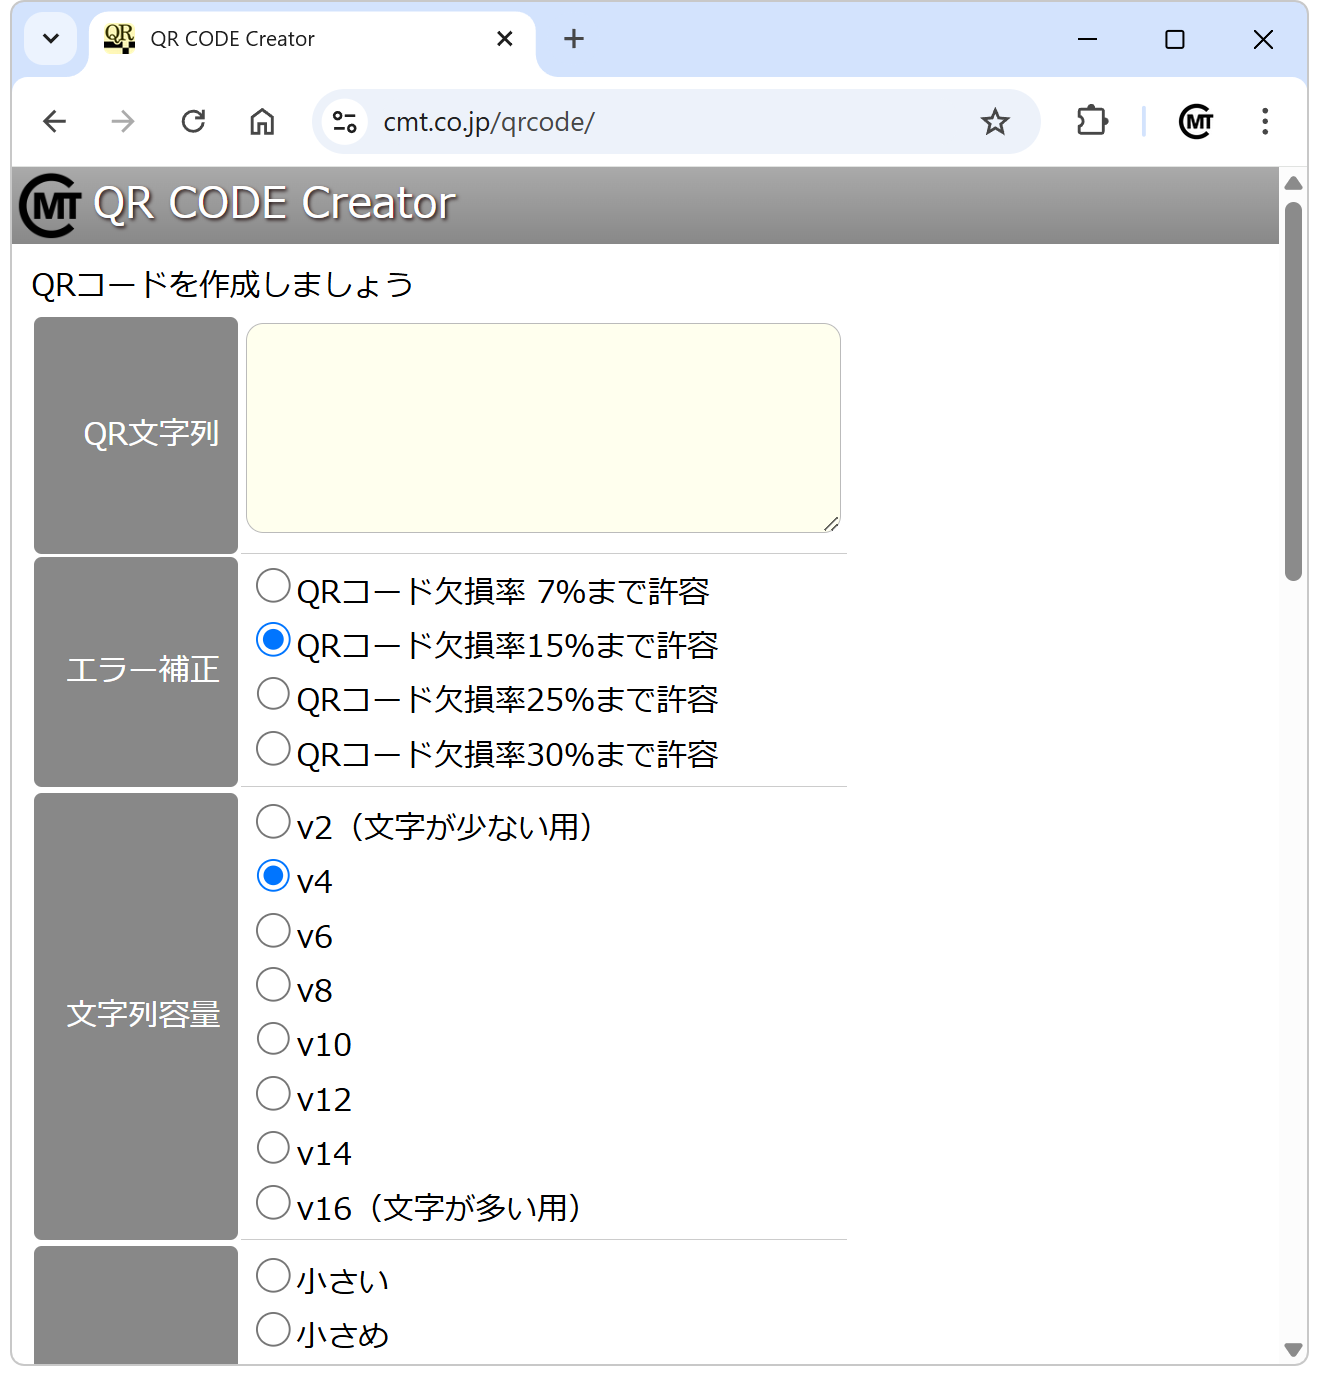Open a new browser tab
The width and height of the screenshot is (1319, 1376).
tap(573, 39)
